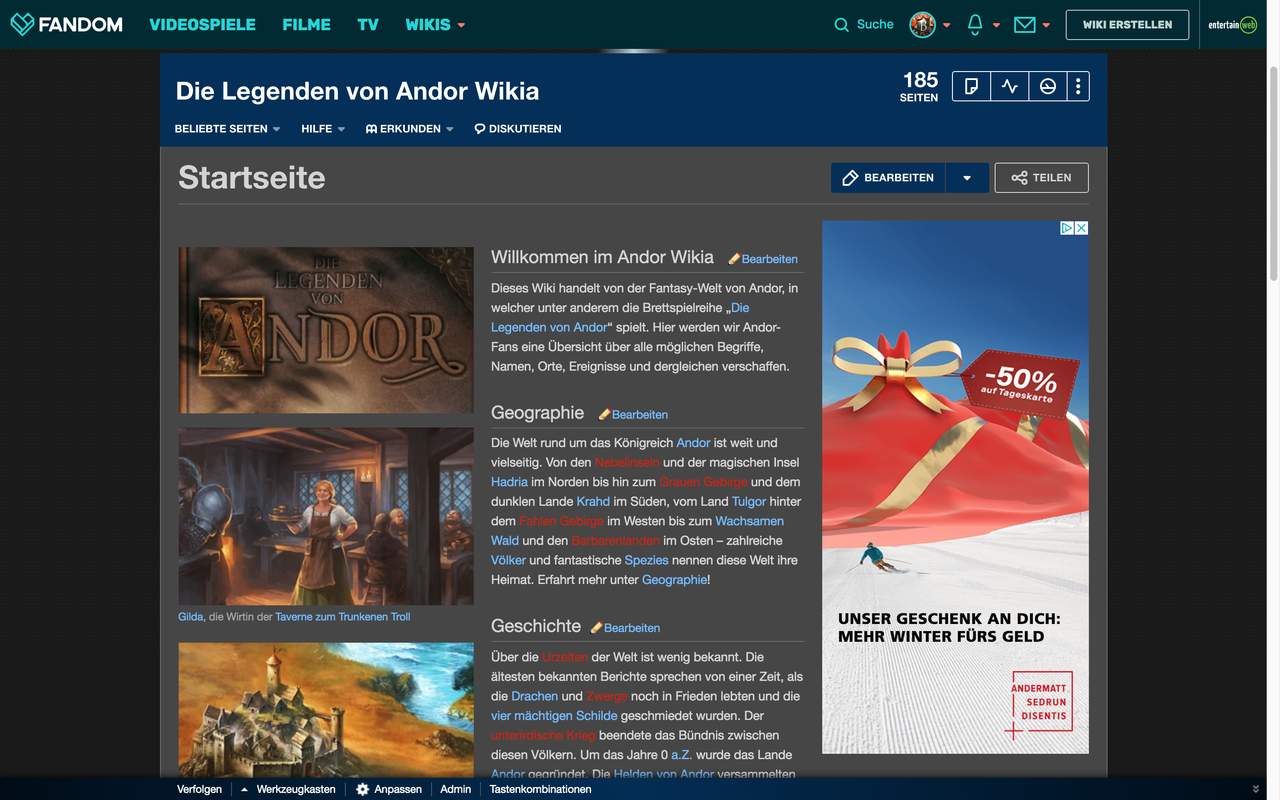Open the Spezies link
This screenshot has width=1280, height=800.
[646, 560]
